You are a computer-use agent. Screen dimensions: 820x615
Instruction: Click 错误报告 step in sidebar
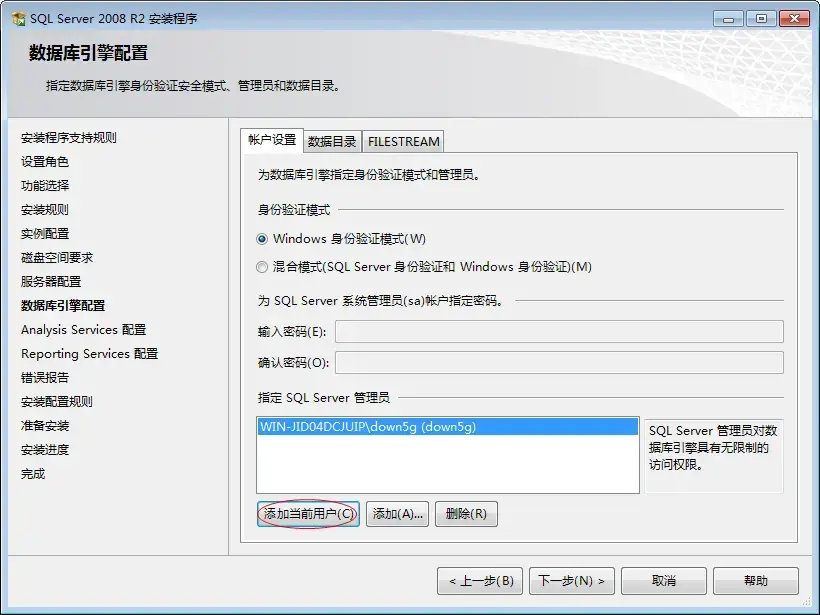click(45, 378)
